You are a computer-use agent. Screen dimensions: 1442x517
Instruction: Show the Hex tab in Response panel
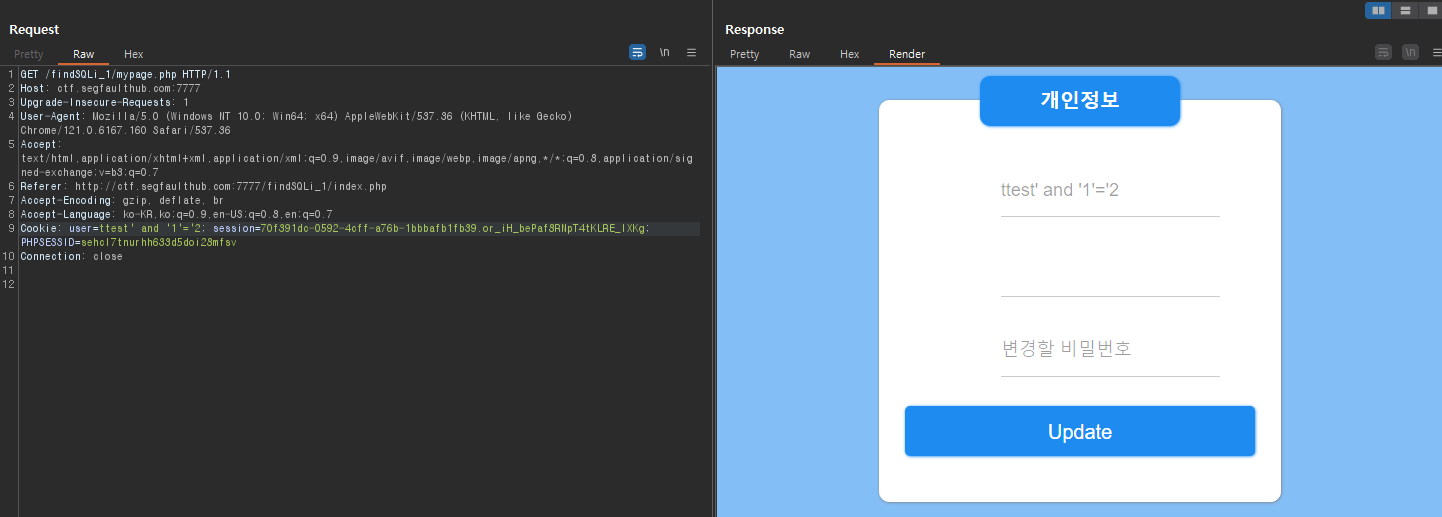[x=850, y=54]
